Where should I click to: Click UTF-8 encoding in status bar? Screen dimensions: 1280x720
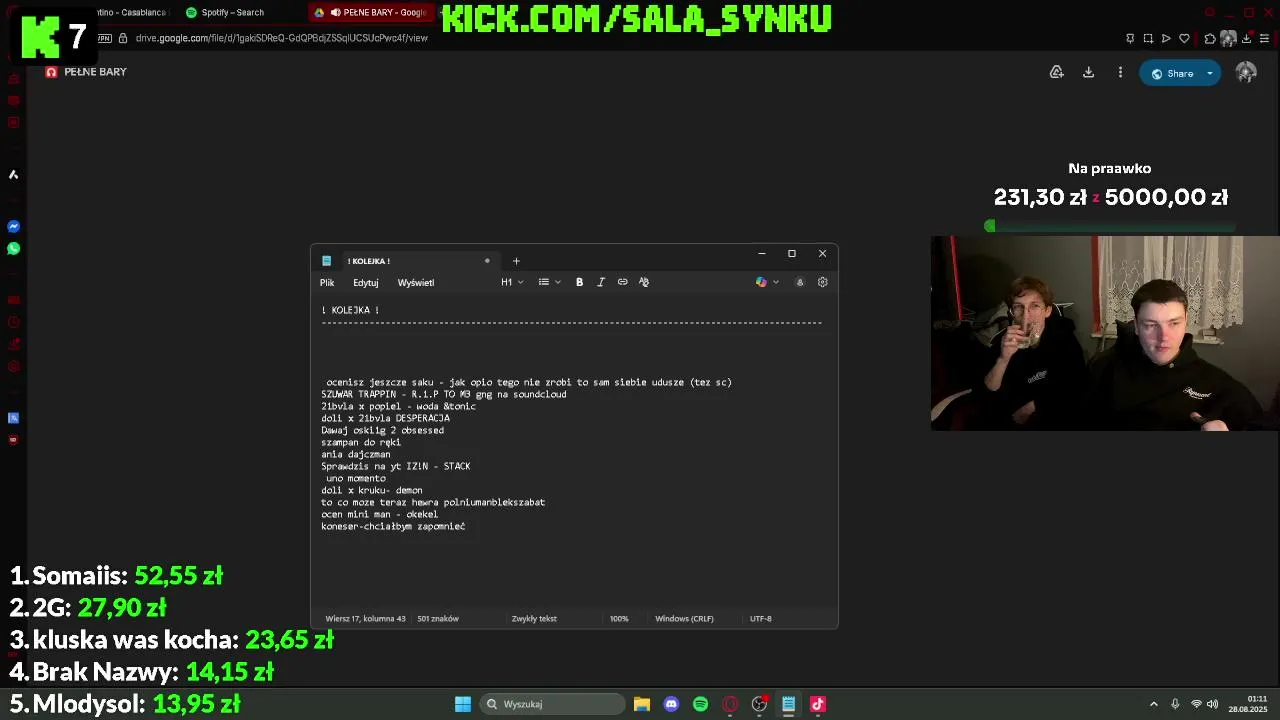click(761, 619)
